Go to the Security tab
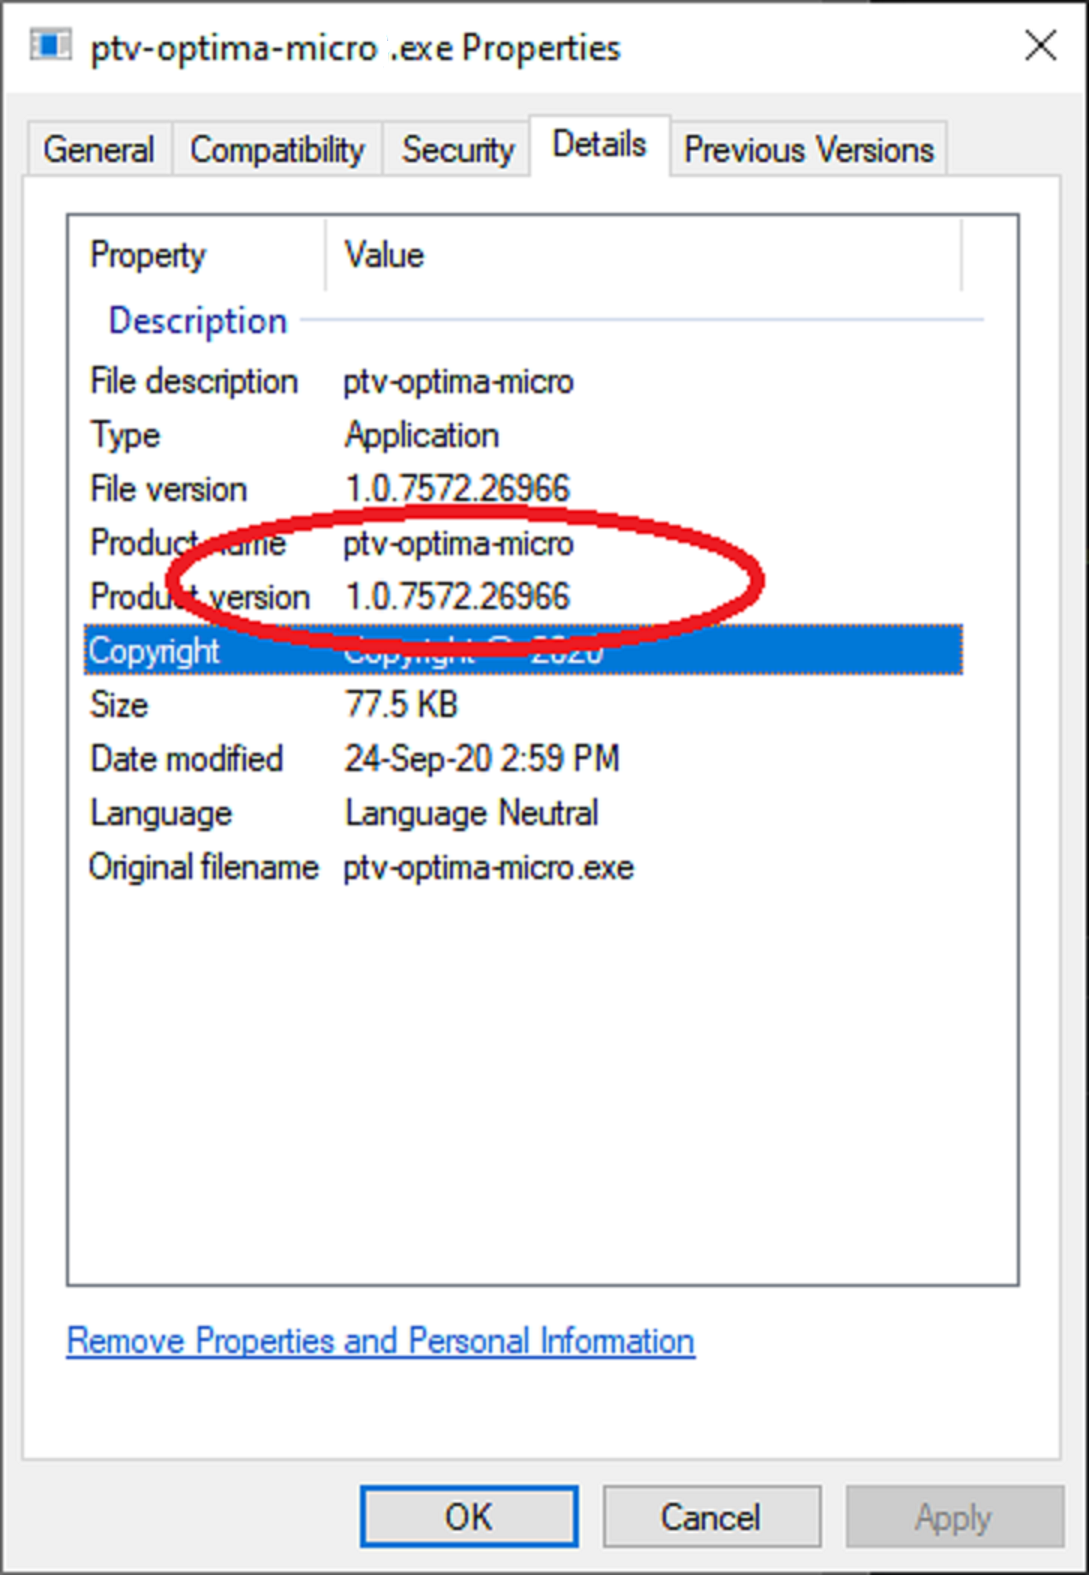 pos(457,150)
